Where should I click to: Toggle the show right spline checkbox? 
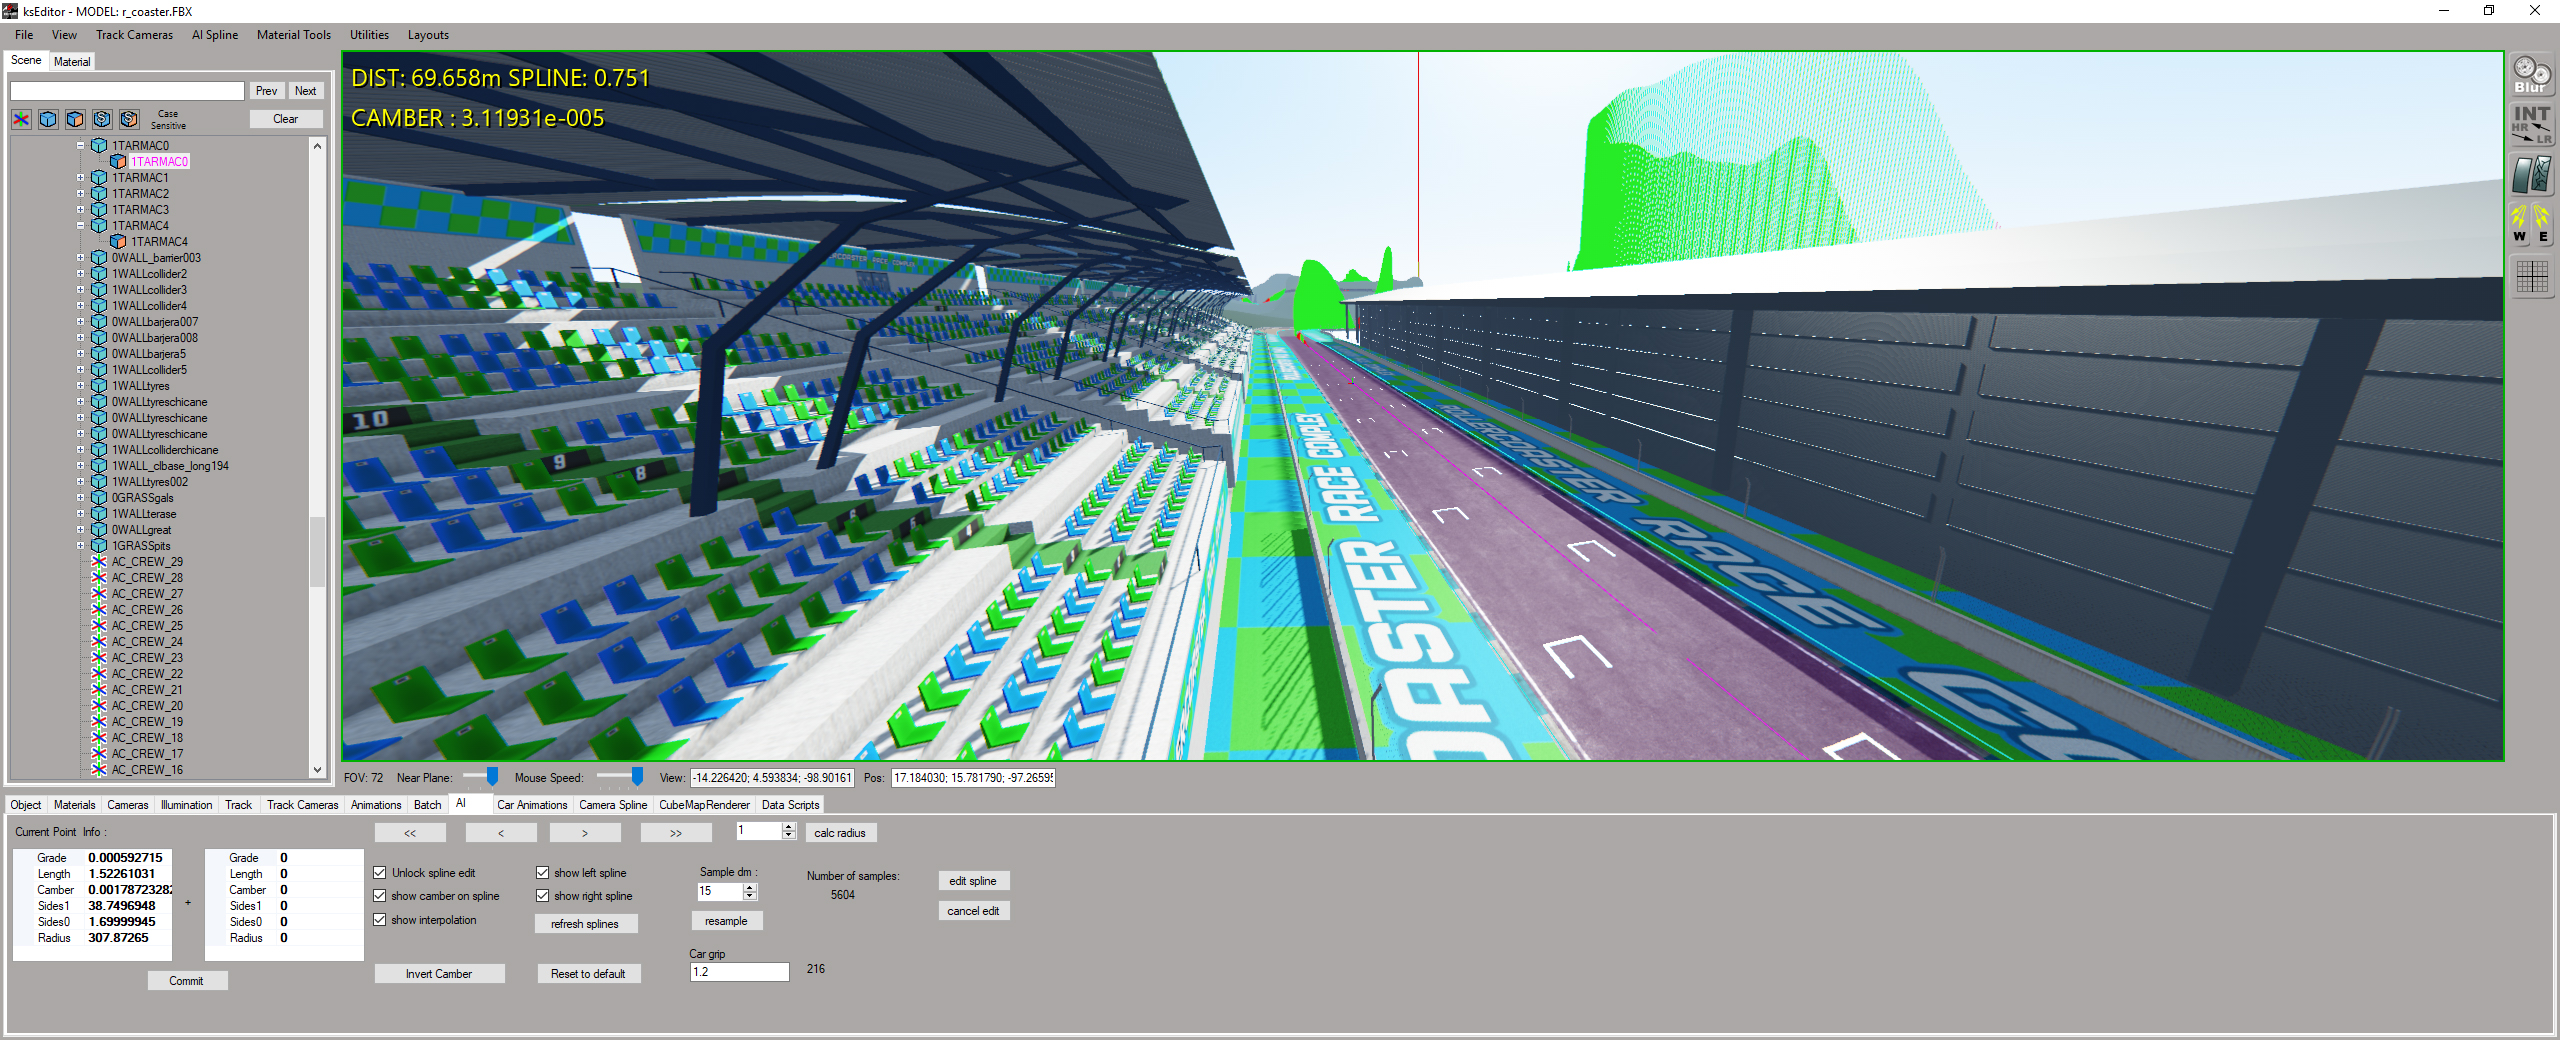point(543,896)
